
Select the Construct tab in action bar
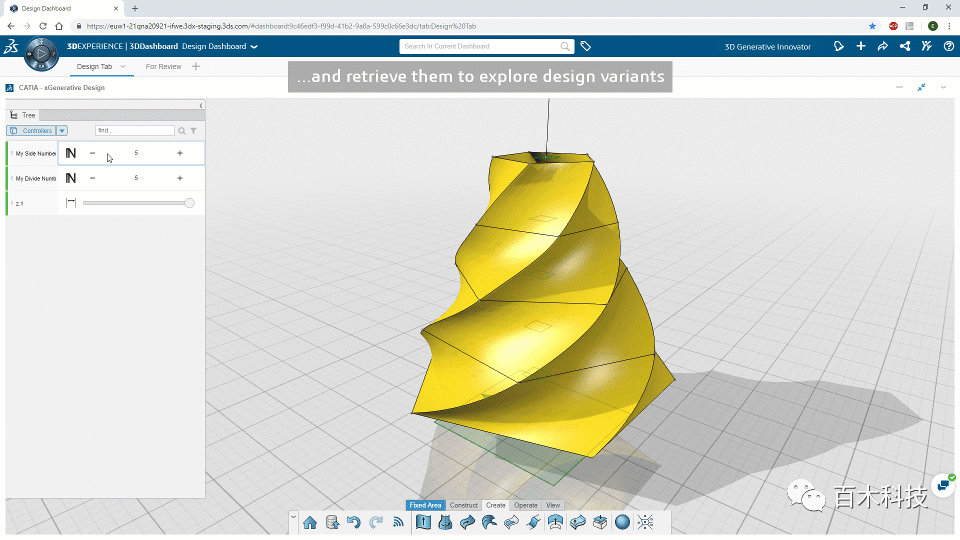(x=463, y=505)
